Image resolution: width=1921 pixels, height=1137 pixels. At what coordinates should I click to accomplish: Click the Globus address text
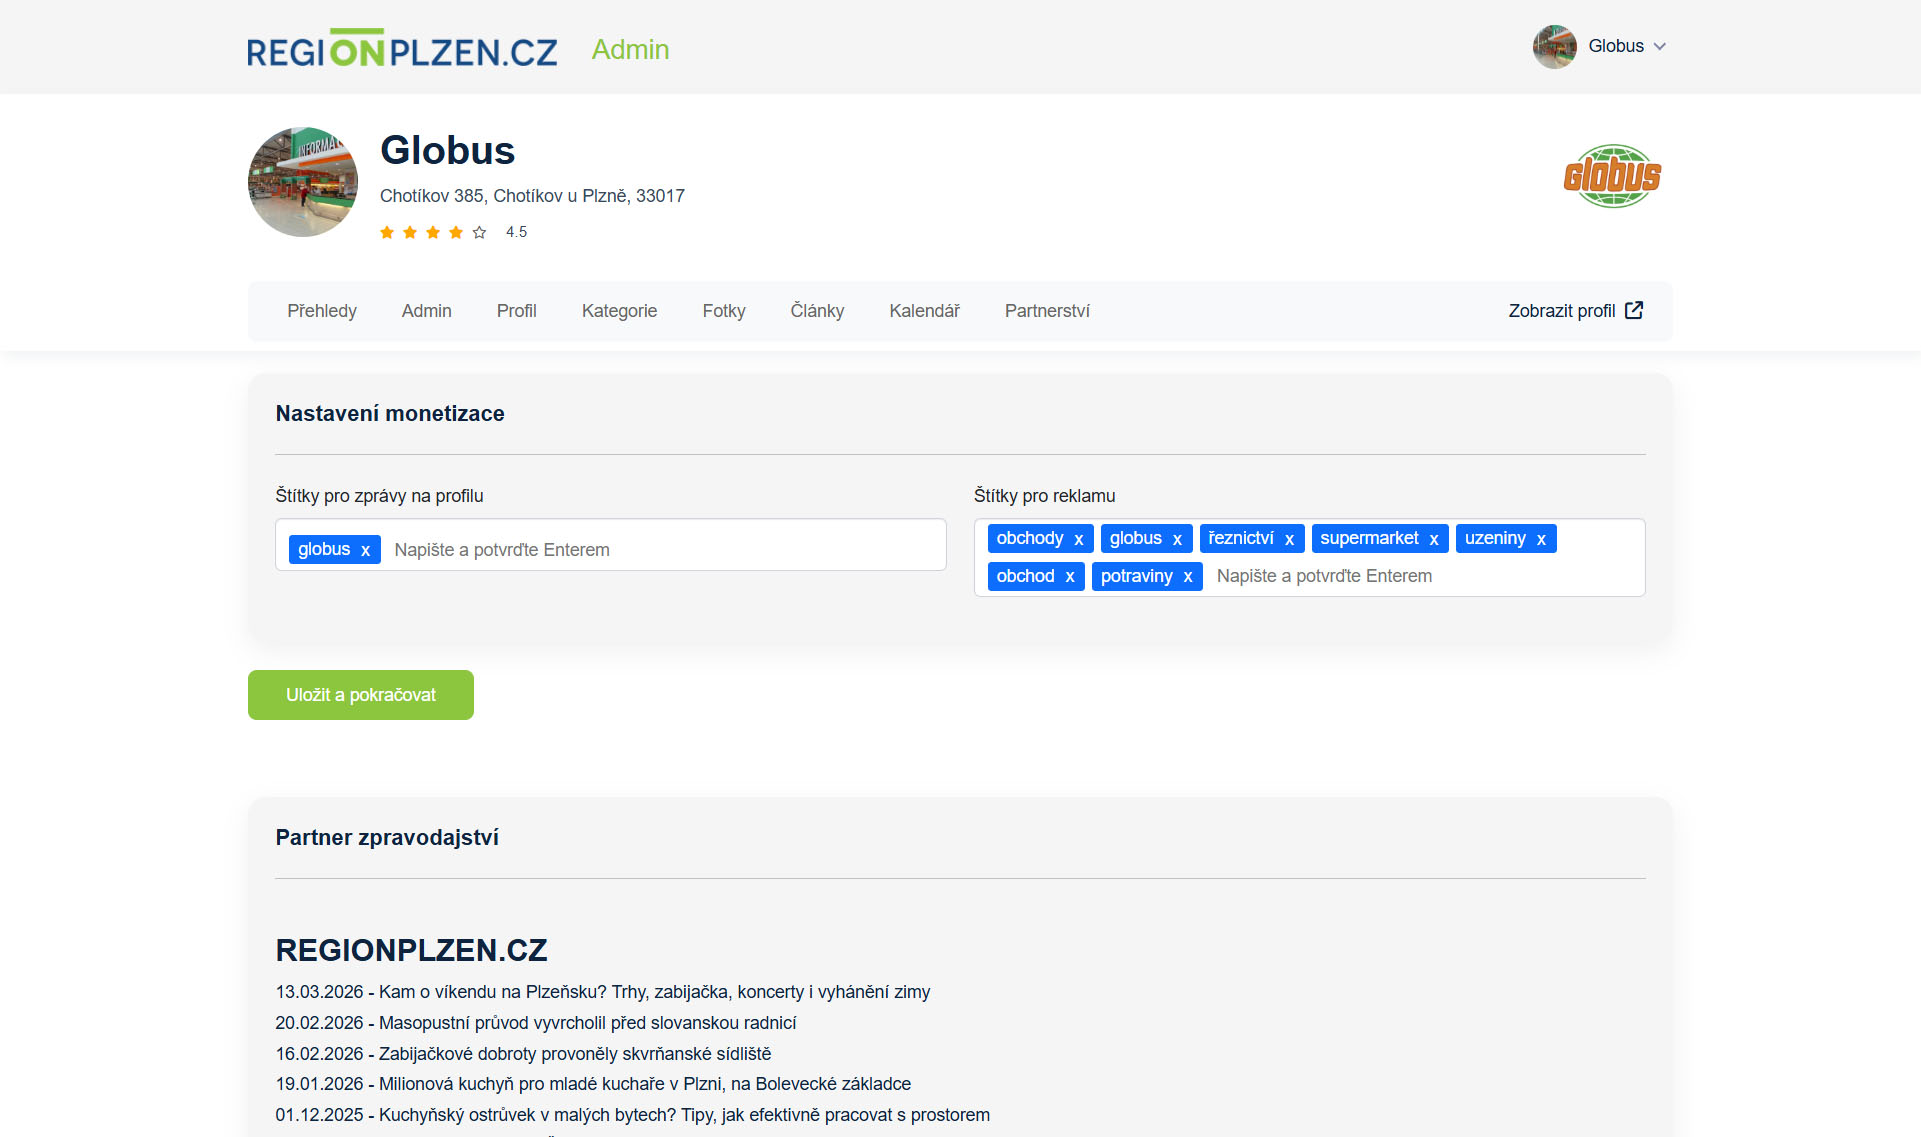point(532,196)
